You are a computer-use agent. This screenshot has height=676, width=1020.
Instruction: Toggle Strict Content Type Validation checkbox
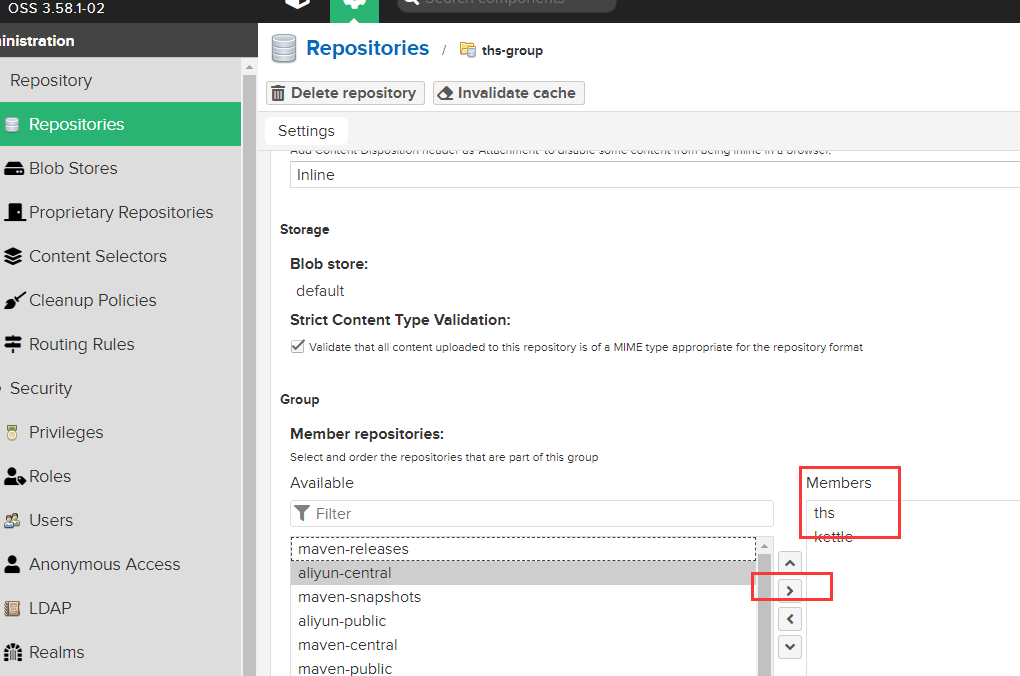pos(298,347)
